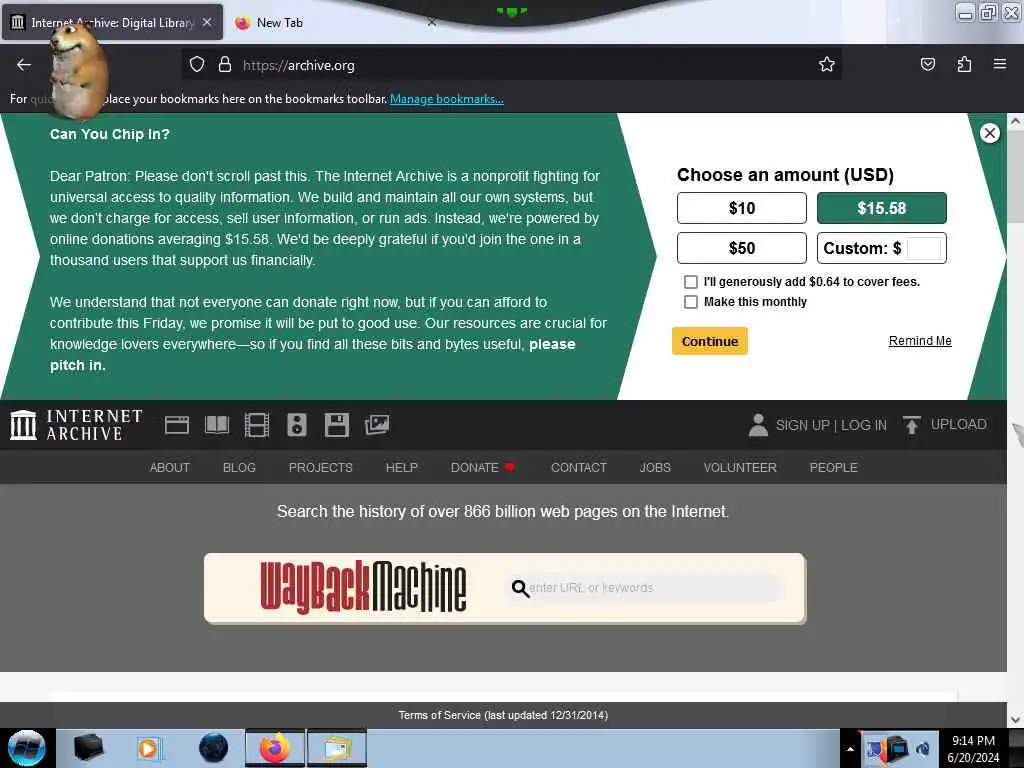Open the Audio speaker icon
1024x768 pixels.
296,425
